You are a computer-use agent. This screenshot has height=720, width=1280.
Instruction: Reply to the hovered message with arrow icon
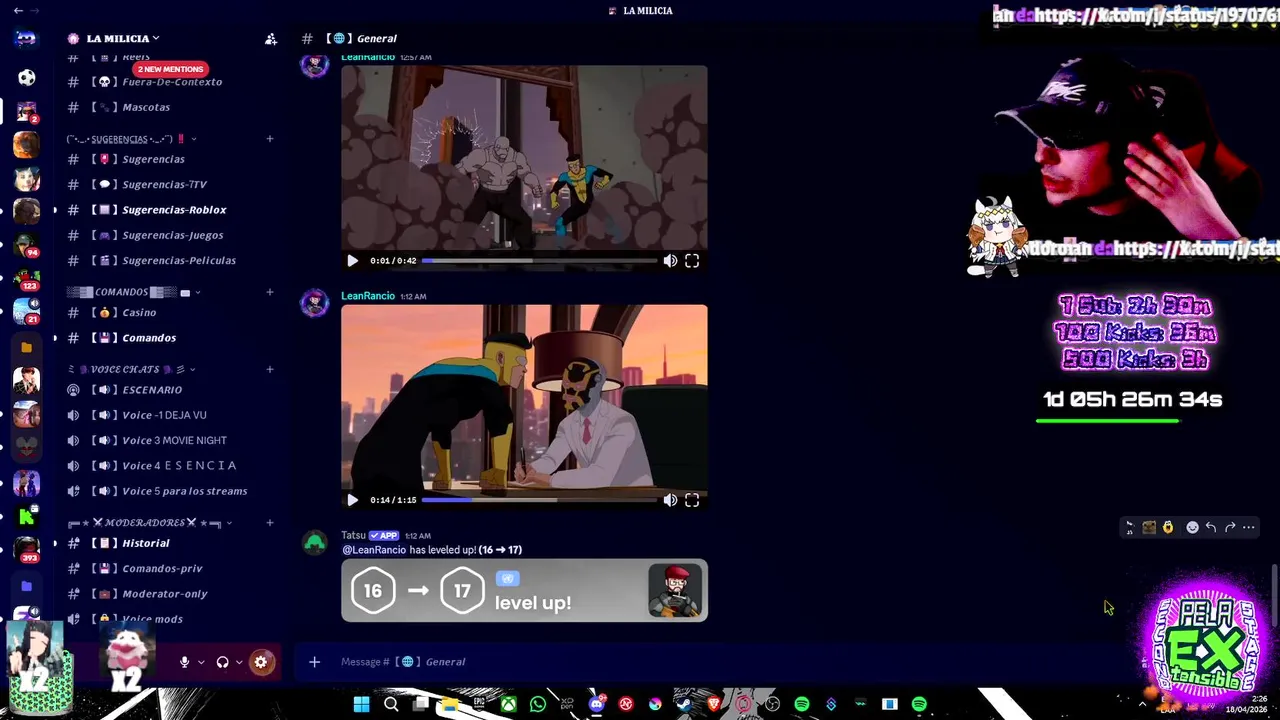point(1211,527)
